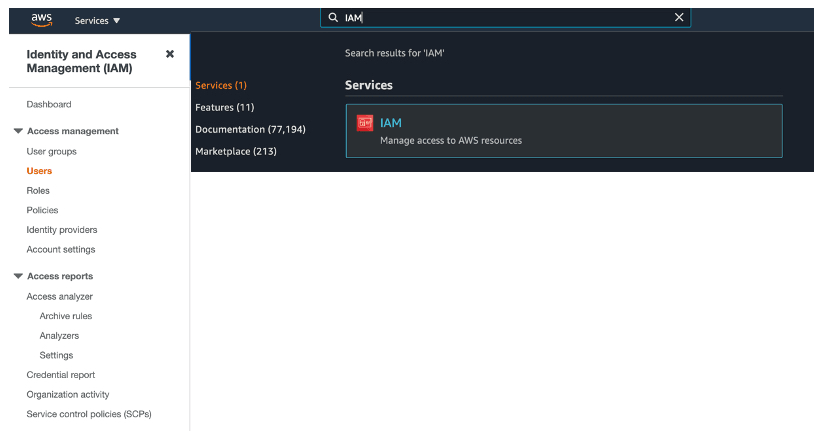Click the 'Search results for IAM' text
821x437 pixels.
click(394, 53)
